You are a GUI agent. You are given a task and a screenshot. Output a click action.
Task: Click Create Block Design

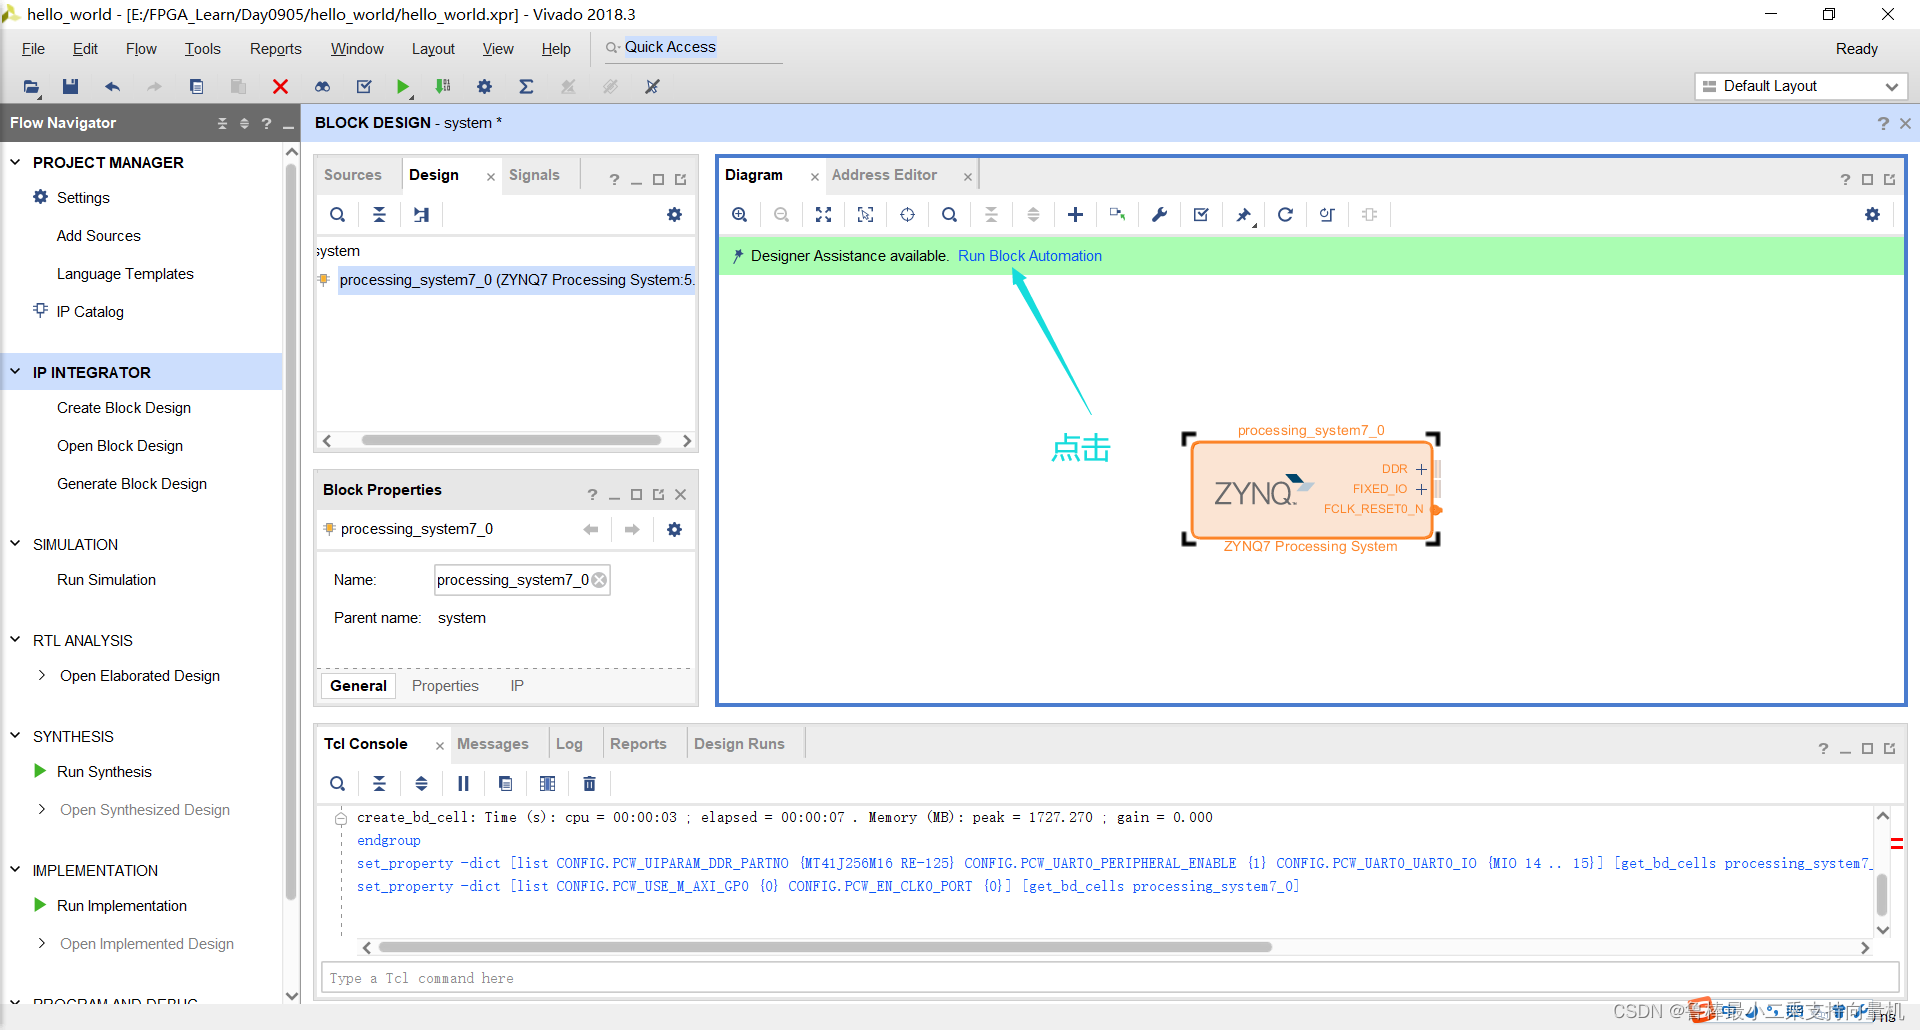[x=124, y=408]
